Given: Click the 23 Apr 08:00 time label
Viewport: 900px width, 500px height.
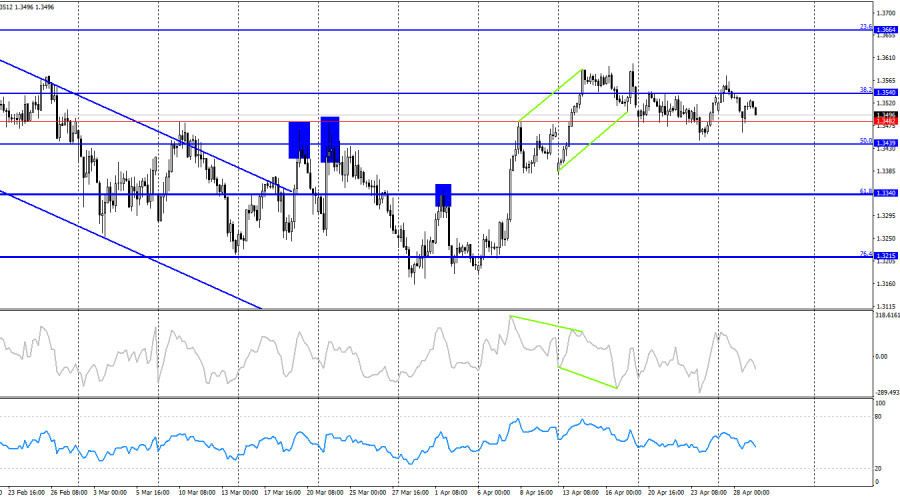Looking at the screenshot, I should pyautogui.click(x=709, y=493).
